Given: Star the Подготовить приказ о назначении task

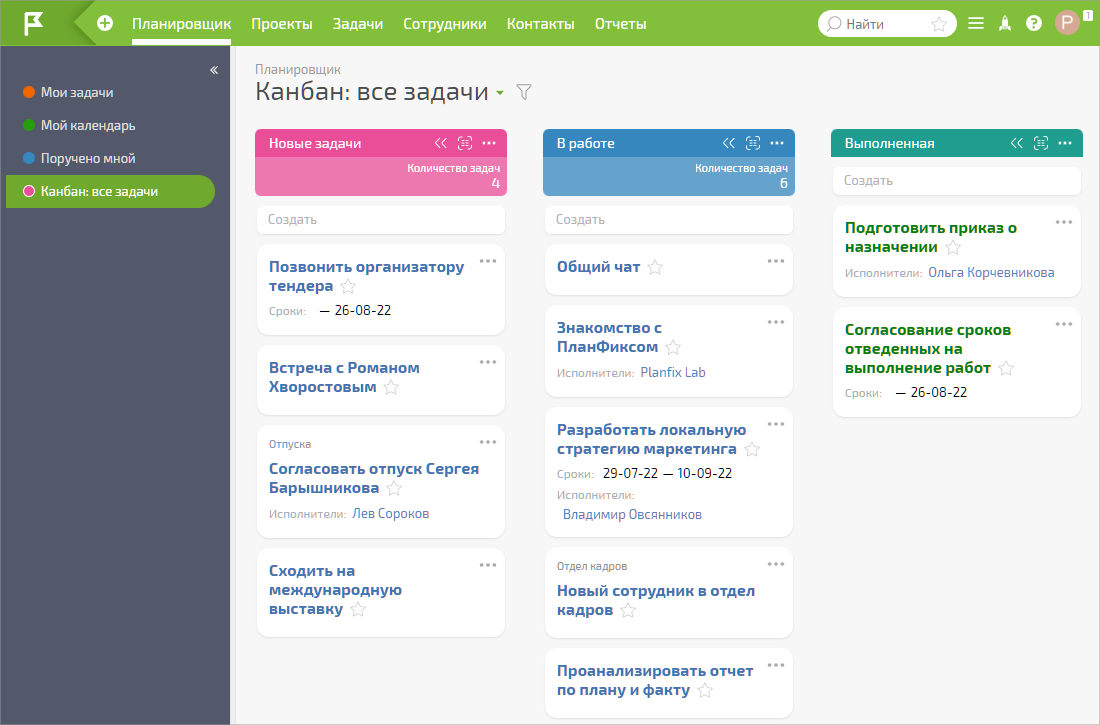Looking at the screenshot, I should click(x=953, y=248).
